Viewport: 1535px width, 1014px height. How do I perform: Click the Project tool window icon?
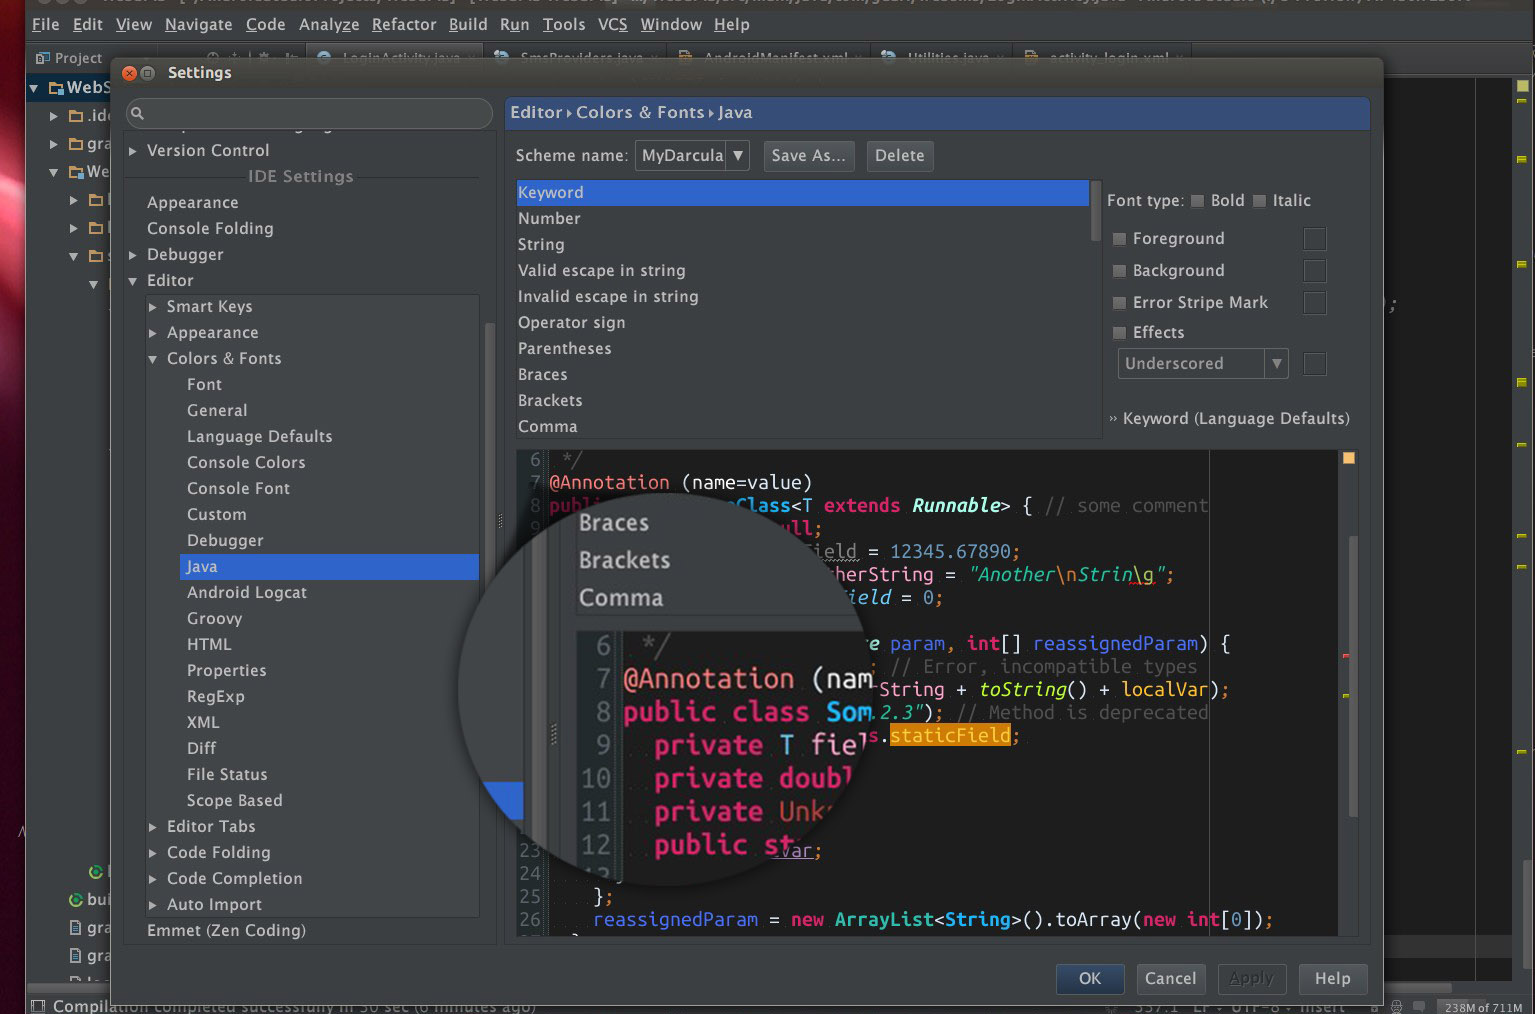[42, 58]
